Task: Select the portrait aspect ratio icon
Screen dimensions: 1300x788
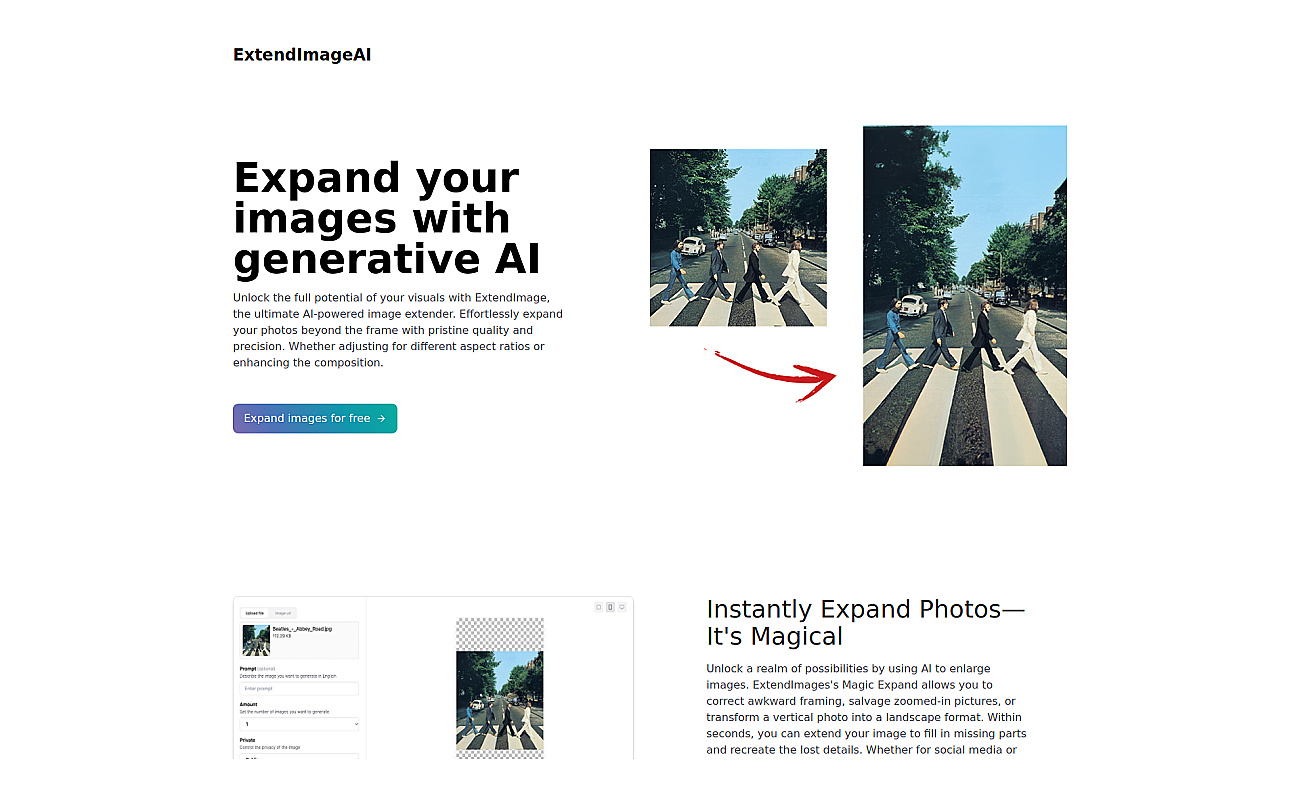Action: 610,607
